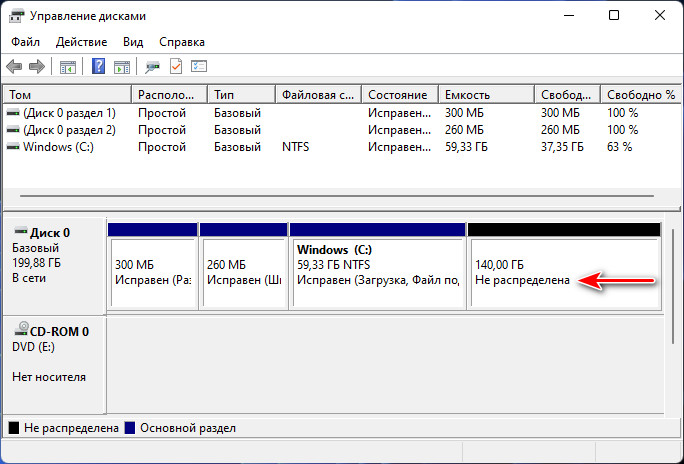Click the Нет носителя text under CD-ROM 0
The image size is (684, 464).
[x=49, y=377]
